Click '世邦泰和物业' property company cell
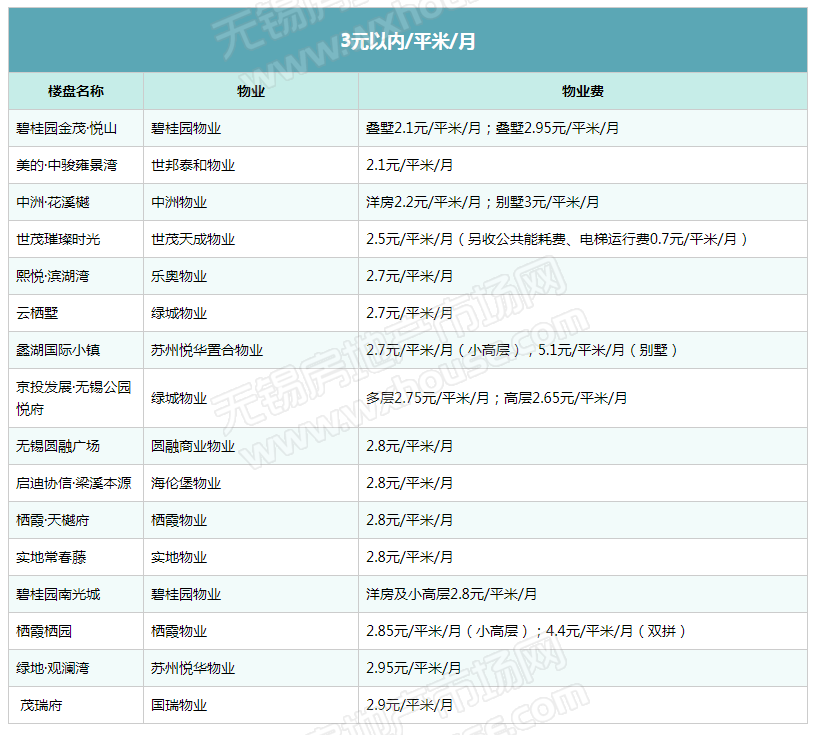 [x=251, y=165]
